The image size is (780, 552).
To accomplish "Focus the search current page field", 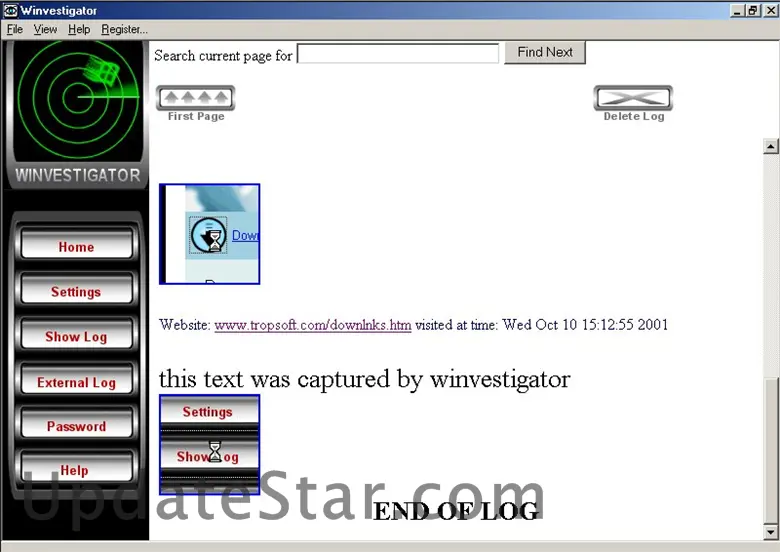I will pyautogui.click(x=397, y=53).
